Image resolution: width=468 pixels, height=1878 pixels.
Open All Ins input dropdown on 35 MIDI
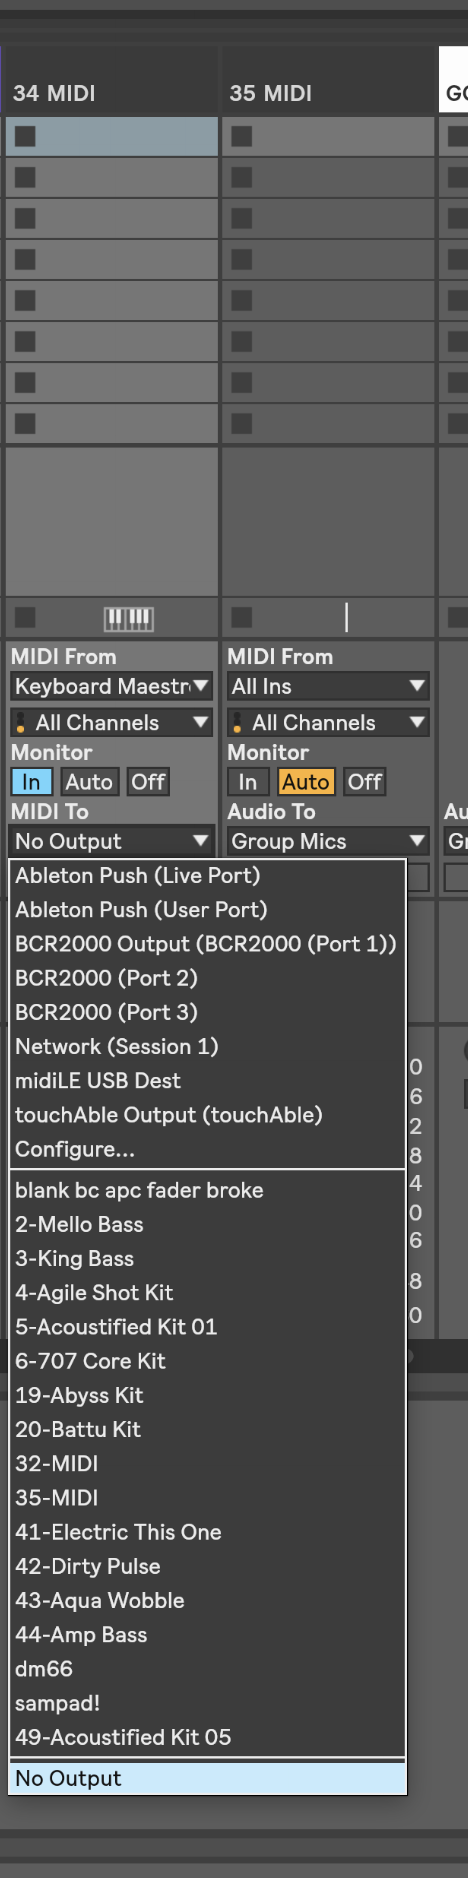click(x=328, y=686)
